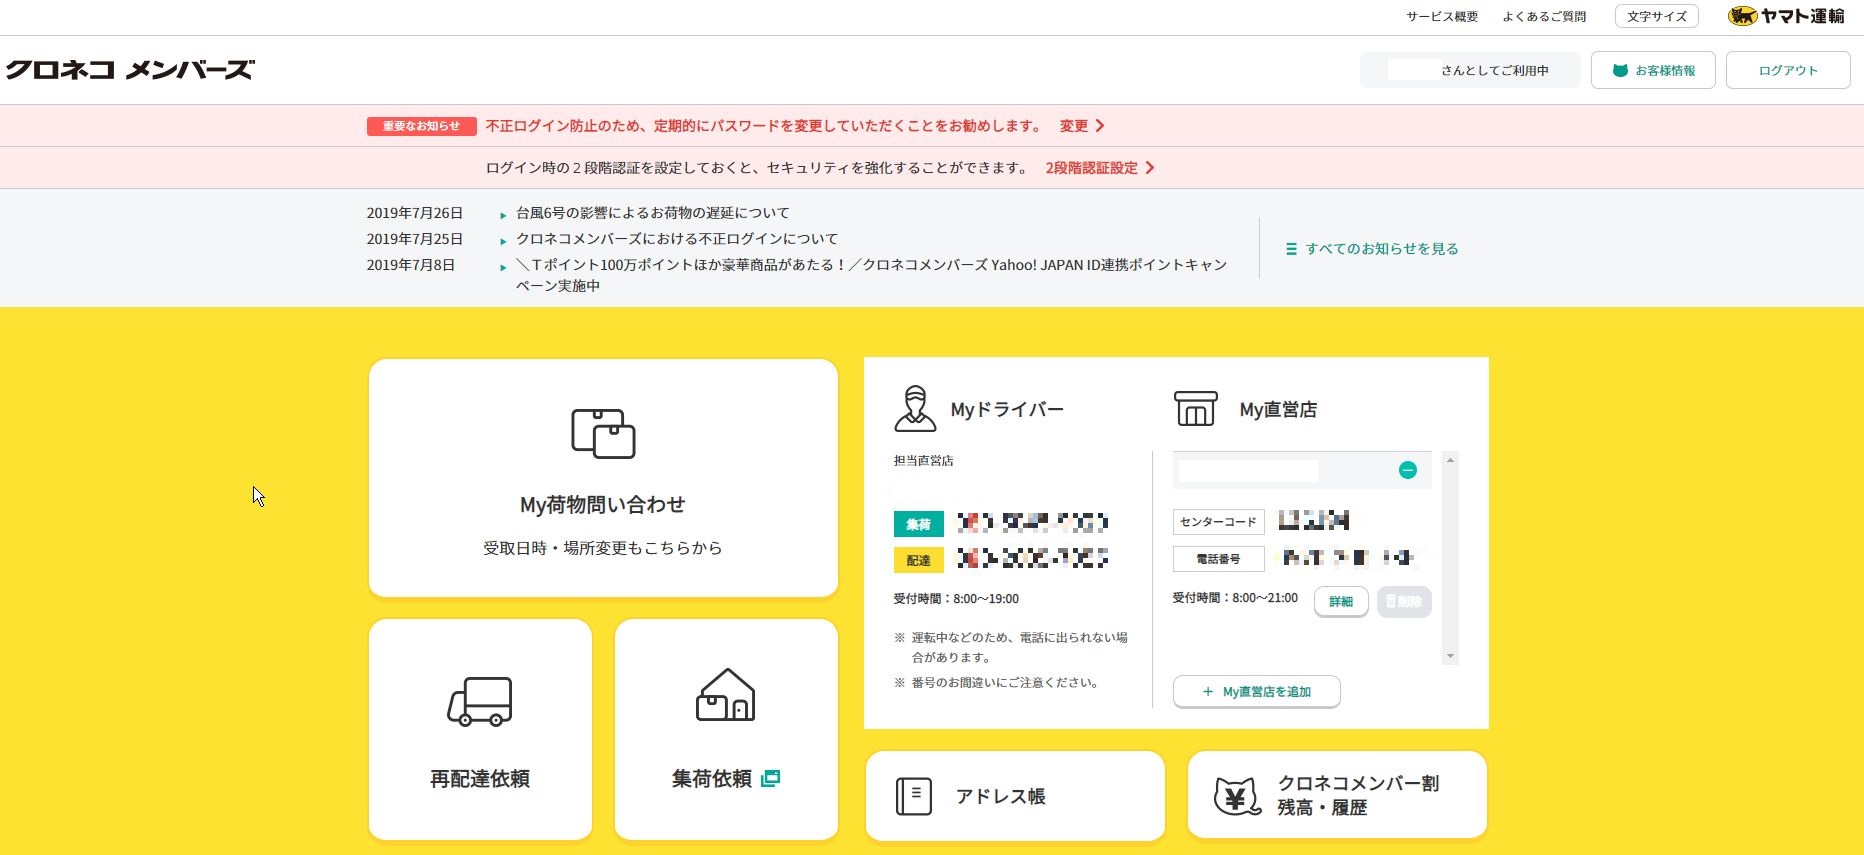The height and width of the screenshot is (855, 1864).
Task: Click 受付時間：8:00～19:00 text
Action: click(x=956, y=599)
